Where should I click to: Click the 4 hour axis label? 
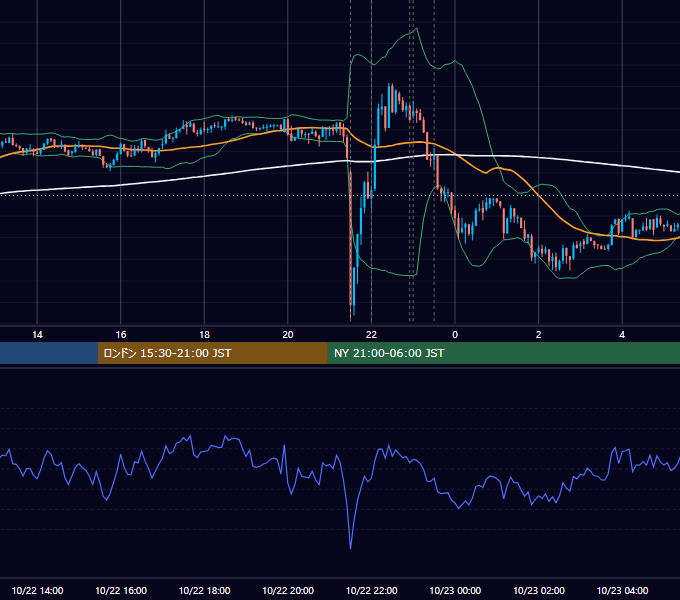622,335
